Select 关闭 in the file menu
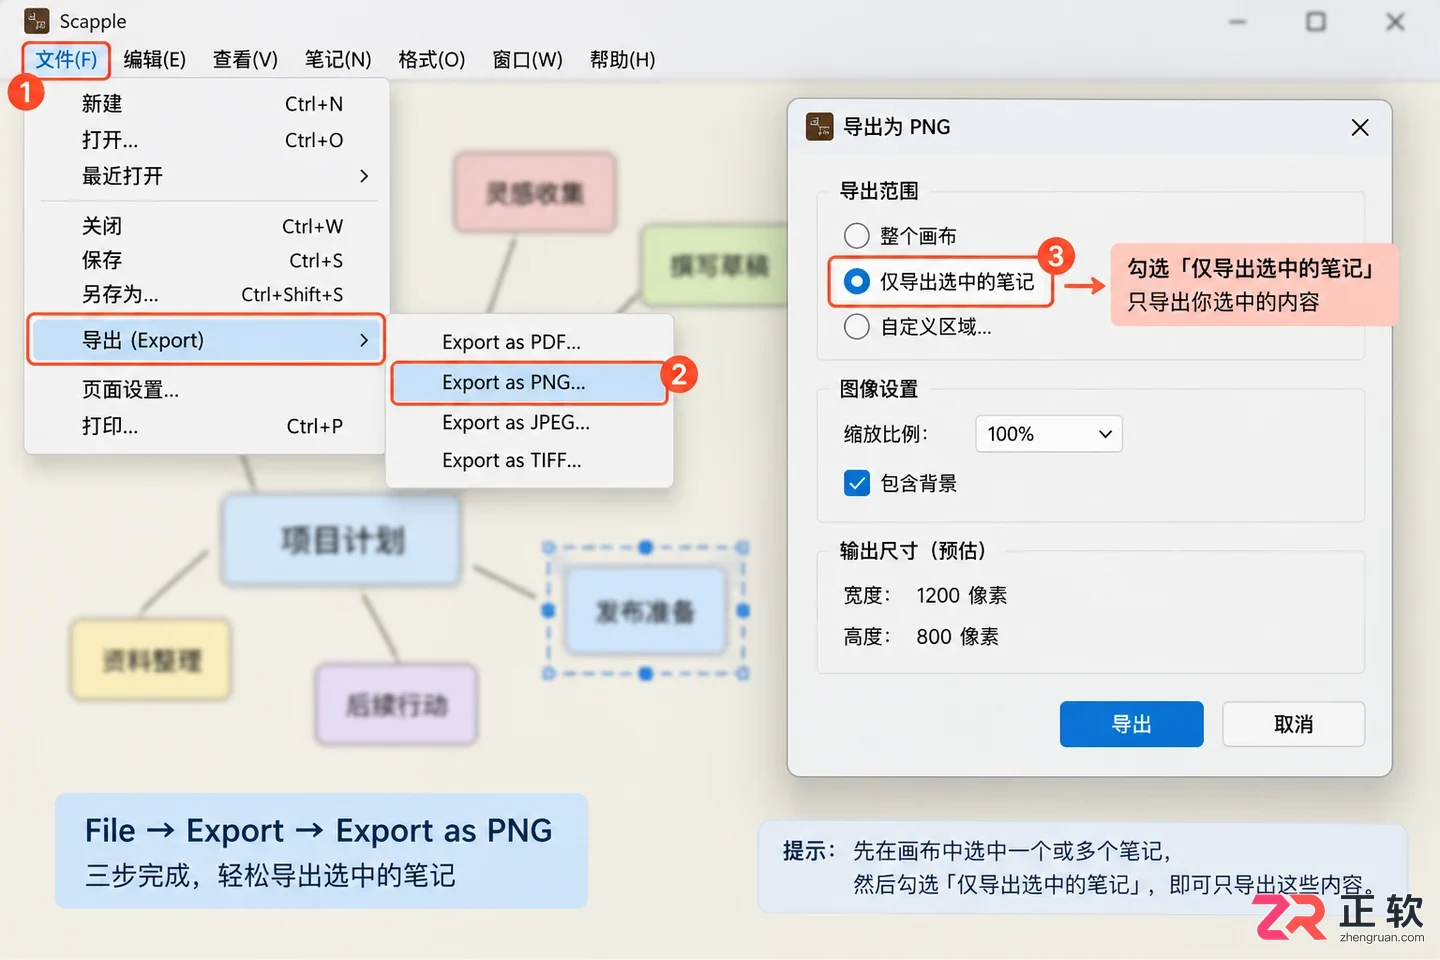Viewport: 1440px width, 960px height. point(207,226)
